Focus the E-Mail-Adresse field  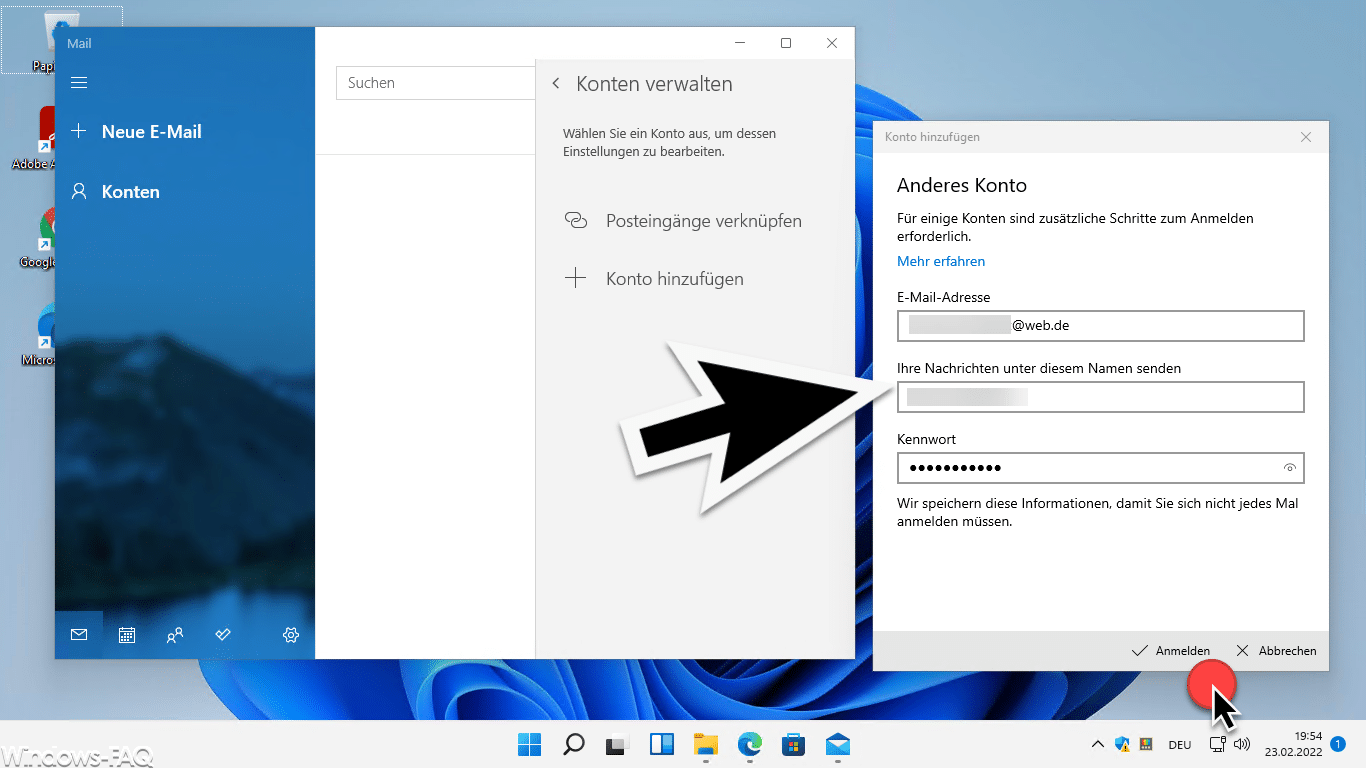(1101, 326)
